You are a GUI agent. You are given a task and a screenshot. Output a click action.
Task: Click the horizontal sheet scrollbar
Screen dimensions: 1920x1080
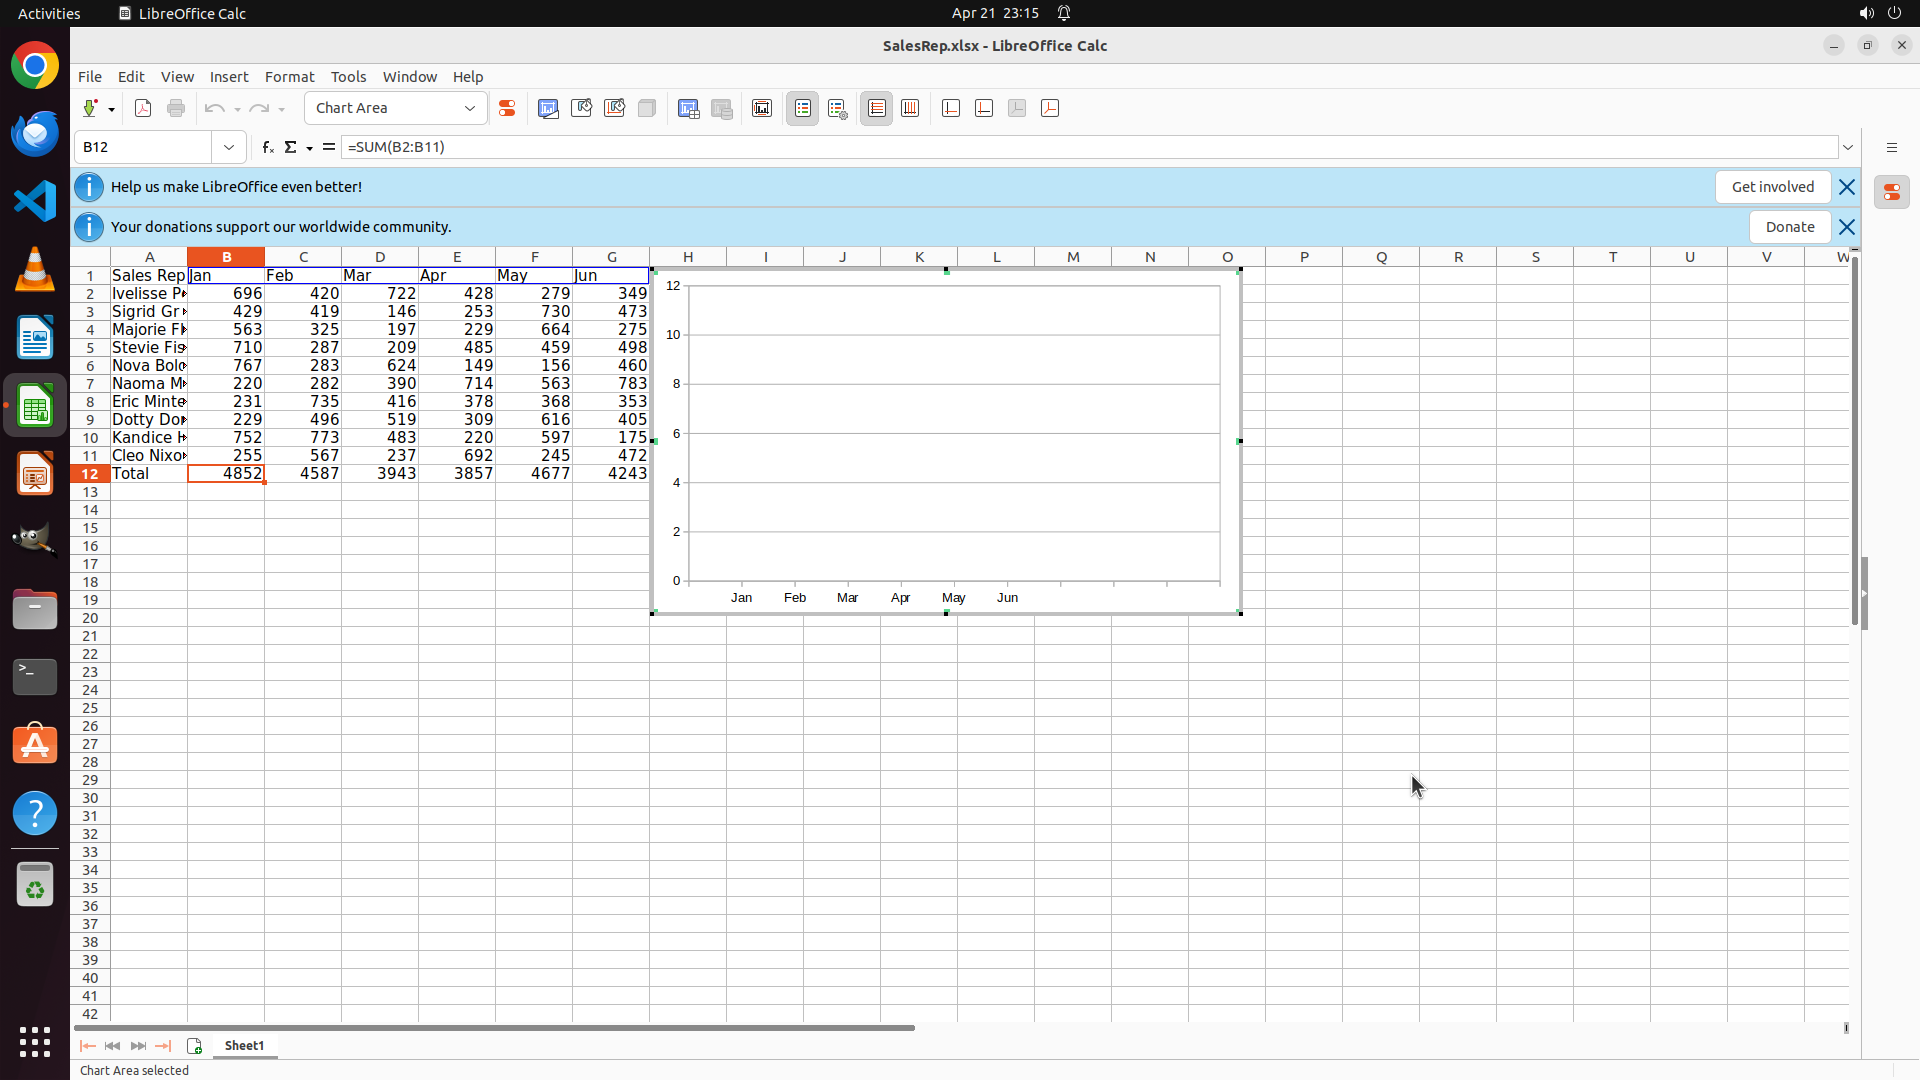click(x=494, y=1028)
